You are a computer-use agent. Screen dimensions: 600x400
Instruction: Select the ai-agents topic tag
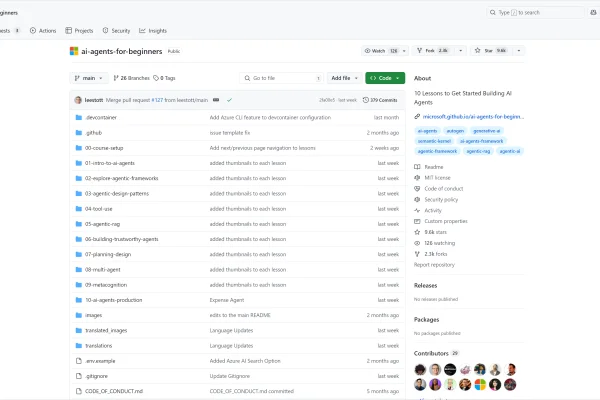point(427,131)
